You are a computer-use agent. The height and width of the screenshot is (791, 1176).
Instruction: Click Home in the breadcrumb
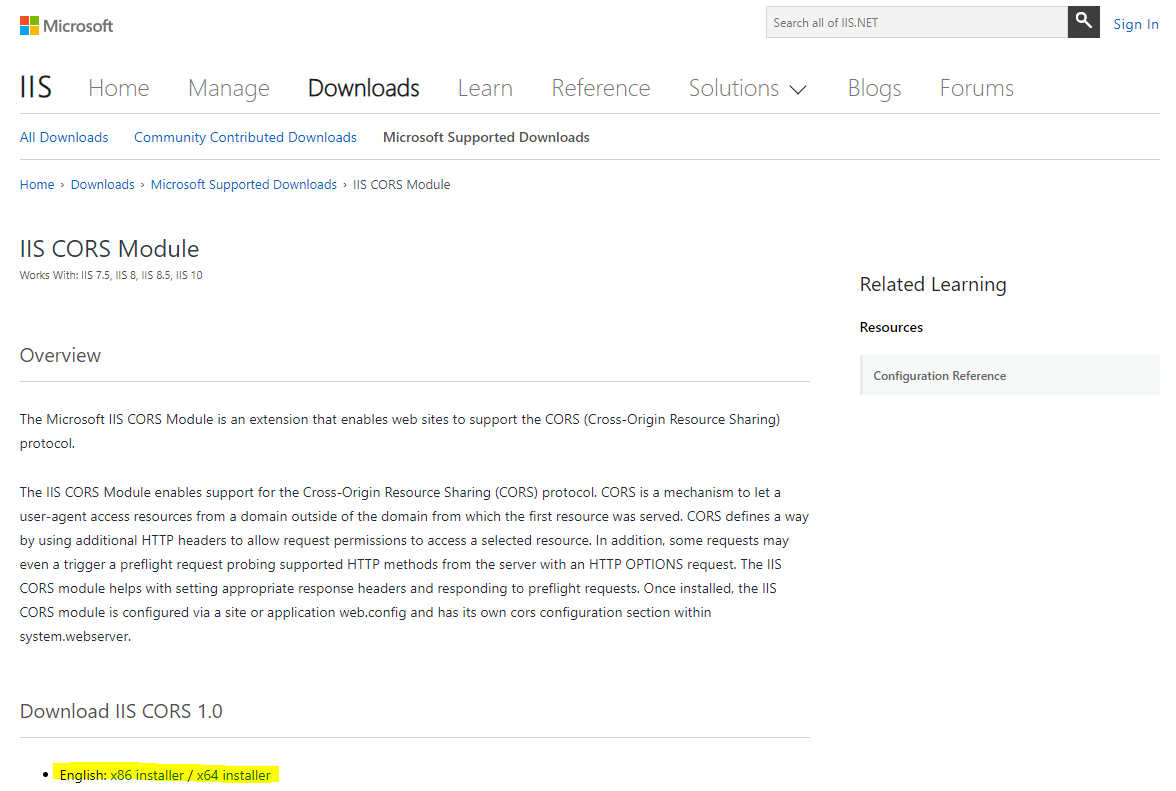[37, 184]
